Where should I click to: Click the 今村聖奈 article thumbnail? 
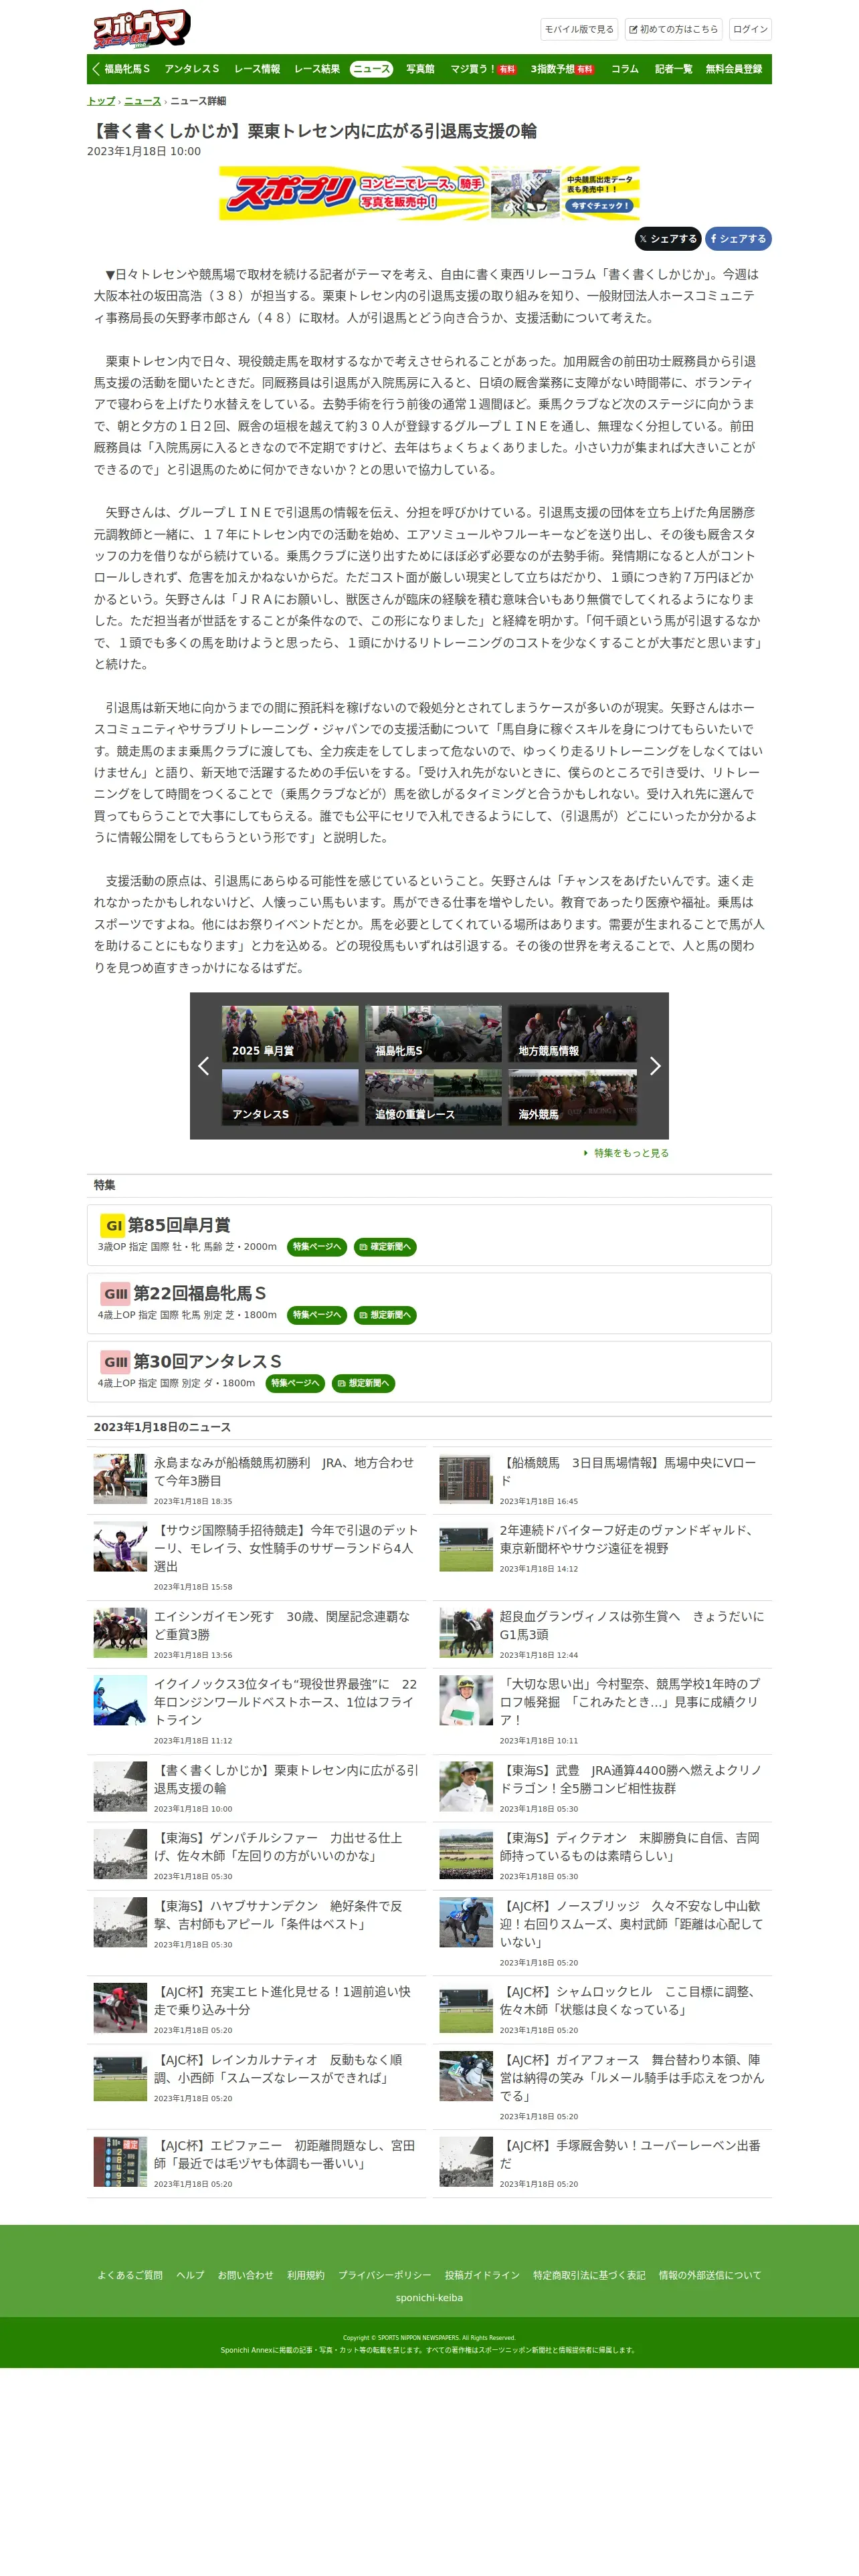coord(466,1700)
